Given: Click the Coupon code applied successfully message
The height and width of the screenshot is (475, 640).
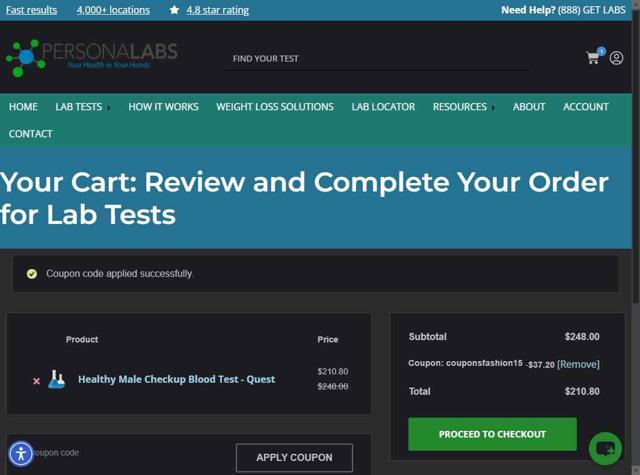Looking at the screenshot, I should 120,273.
